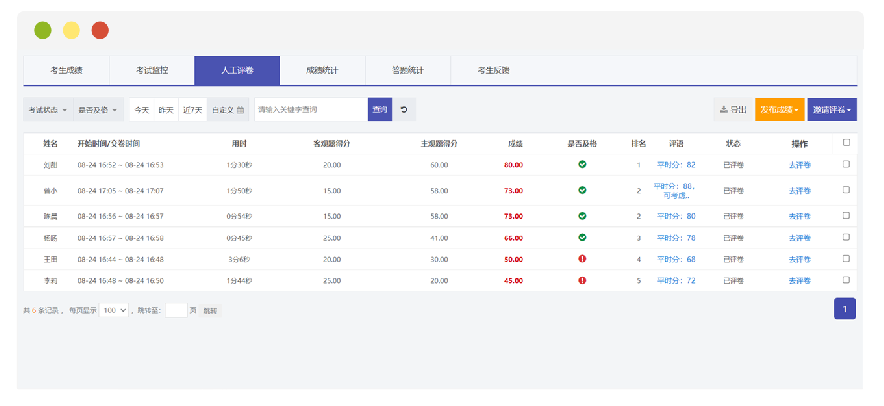Image resolution: width=884 pixels, height=406 pixels.
Task: Tick the select-all checkbox in the table header
Action: [x=846, y=143]
